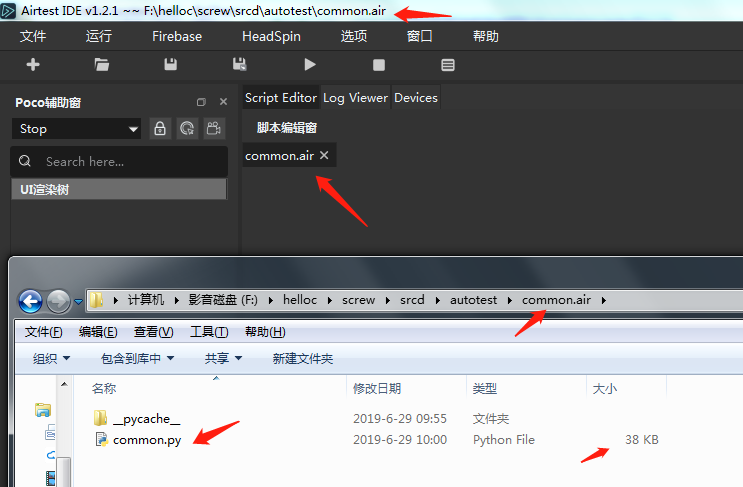The width and height of the screenshot is (743, 487).
Task: Click the helloc breadcrumb
Action: [300, 300]
